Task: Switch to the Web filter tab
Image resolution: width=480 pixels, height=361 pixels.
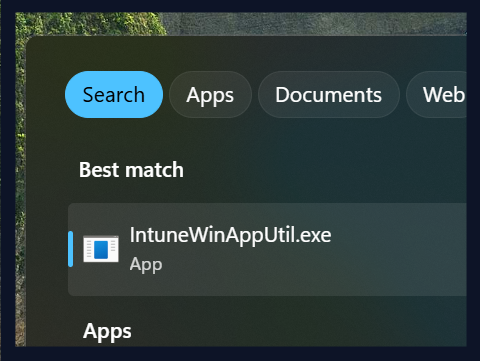Action: 437,95
